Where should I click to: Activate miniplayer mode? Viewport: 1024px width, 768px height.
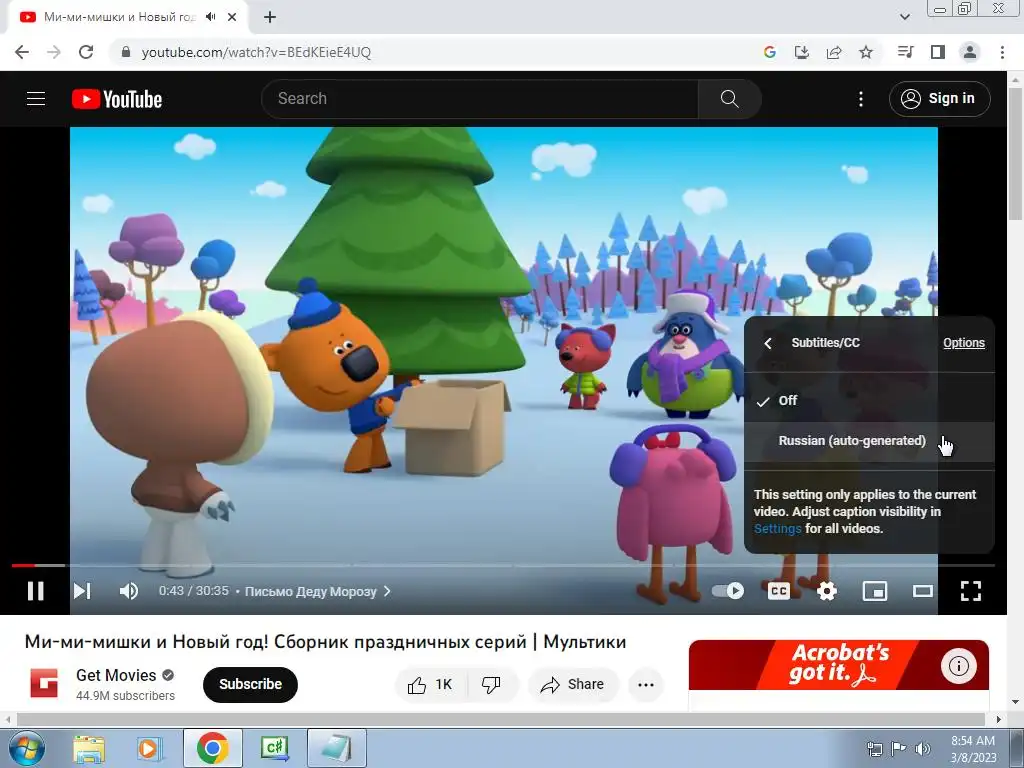(874, 591)
